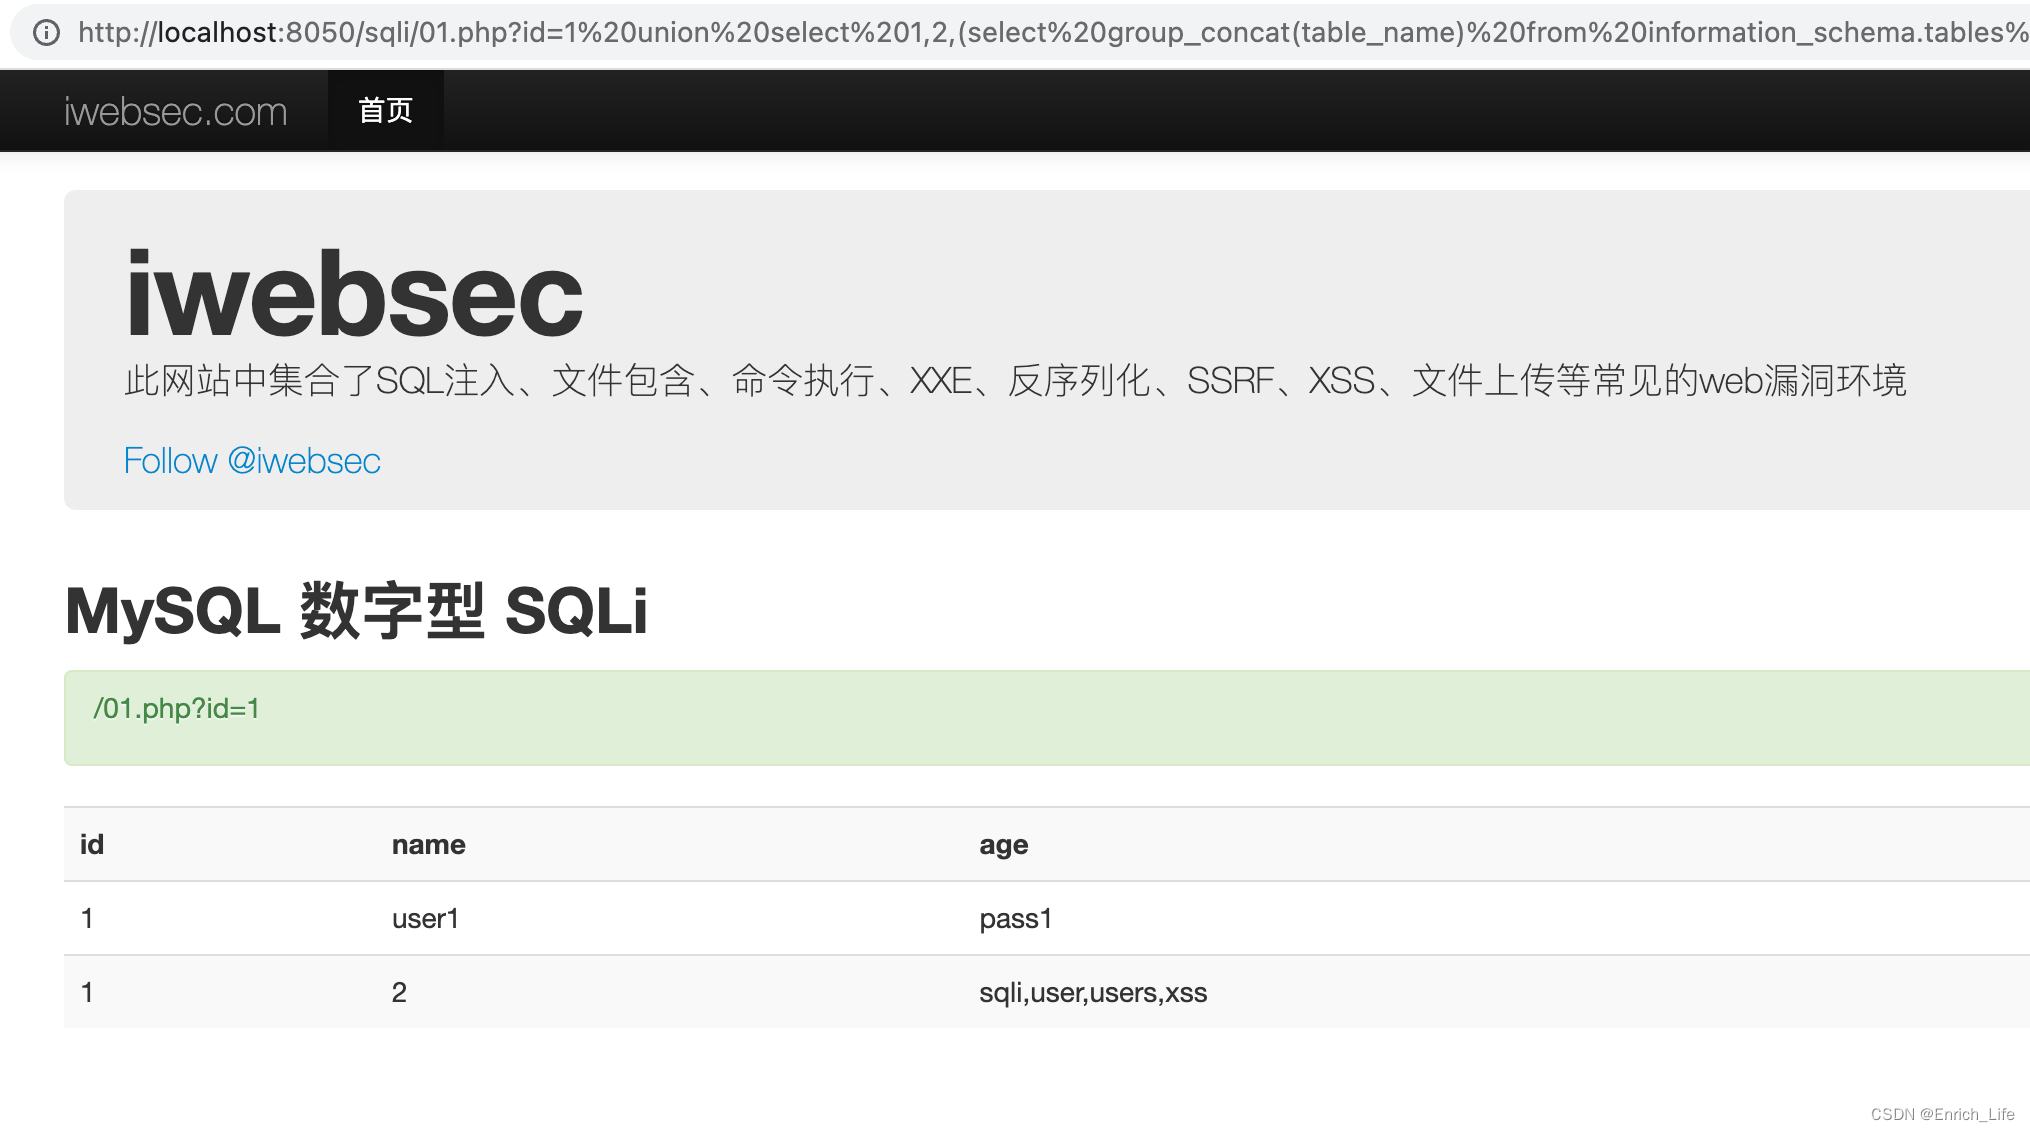Select the pass1 table cell
The width and height of the screenshot is (2030, 1132).
(x=1015, y=918)
